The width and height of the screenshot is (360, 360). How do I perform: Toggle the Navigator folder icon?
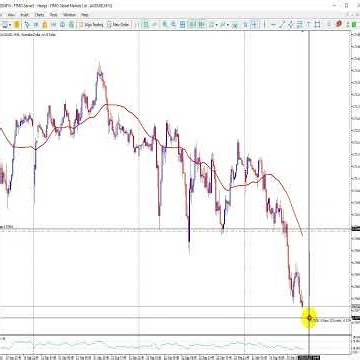pyautogui.click(x=44, y=25)
